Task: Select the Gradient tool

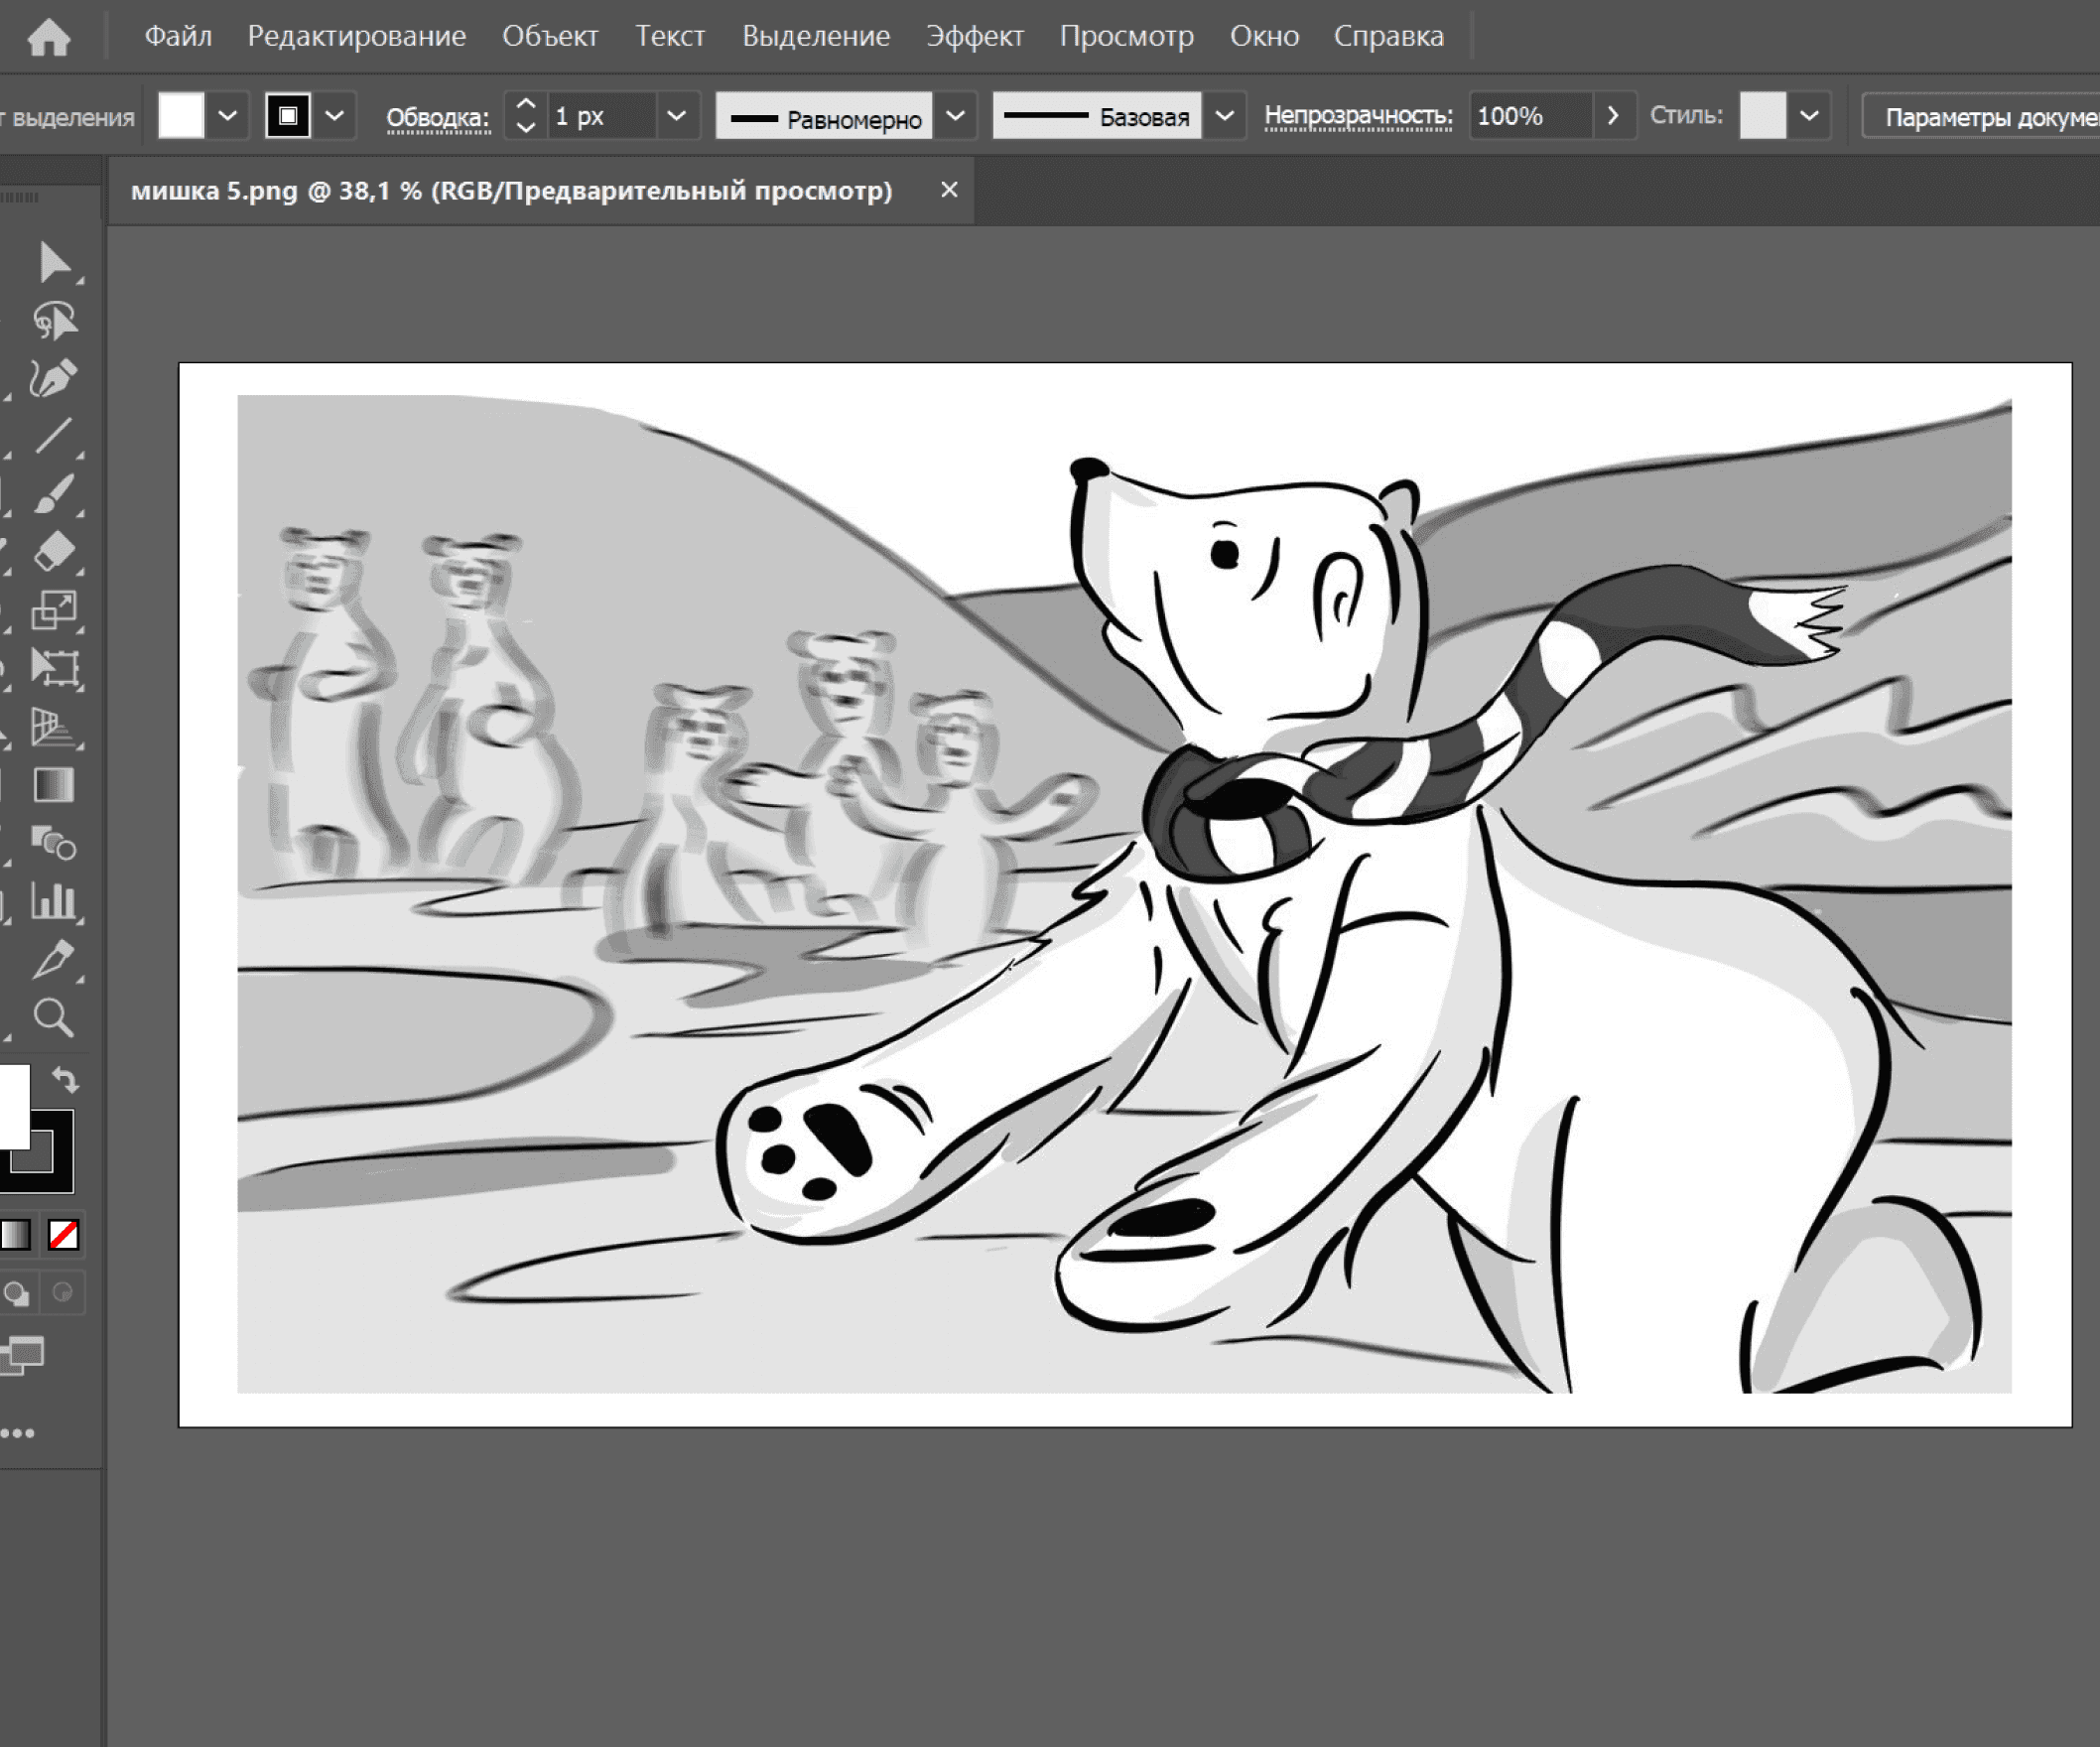Action: tap(54, 785)
